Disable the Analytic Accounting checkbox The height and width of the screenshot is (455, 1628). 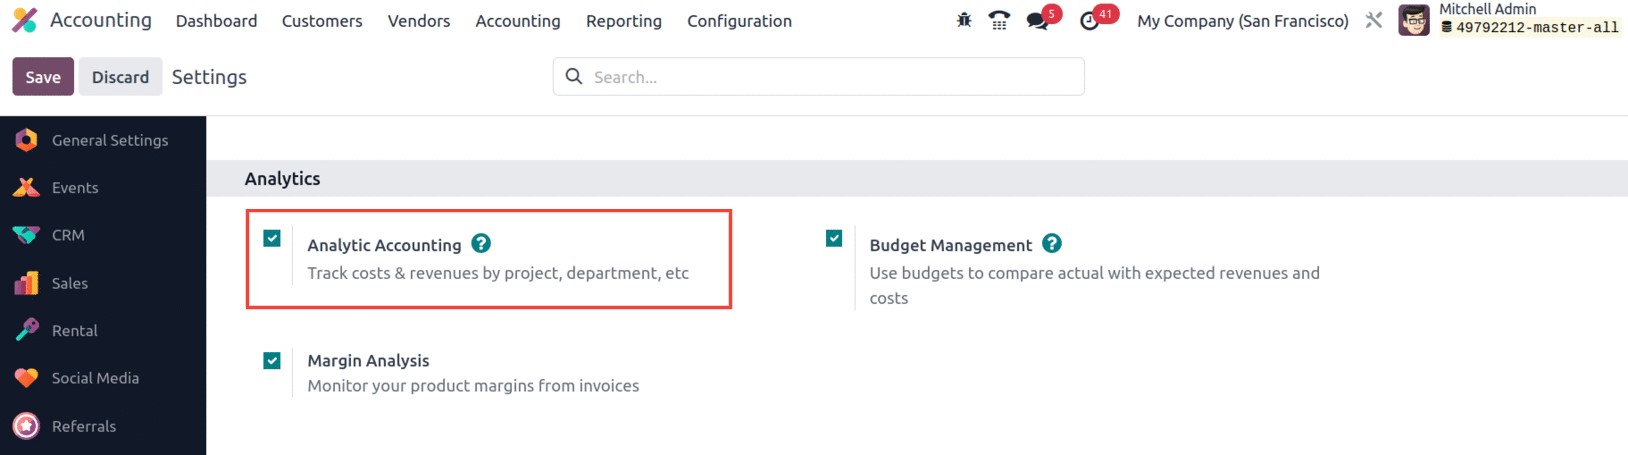[x=272, y=238]
